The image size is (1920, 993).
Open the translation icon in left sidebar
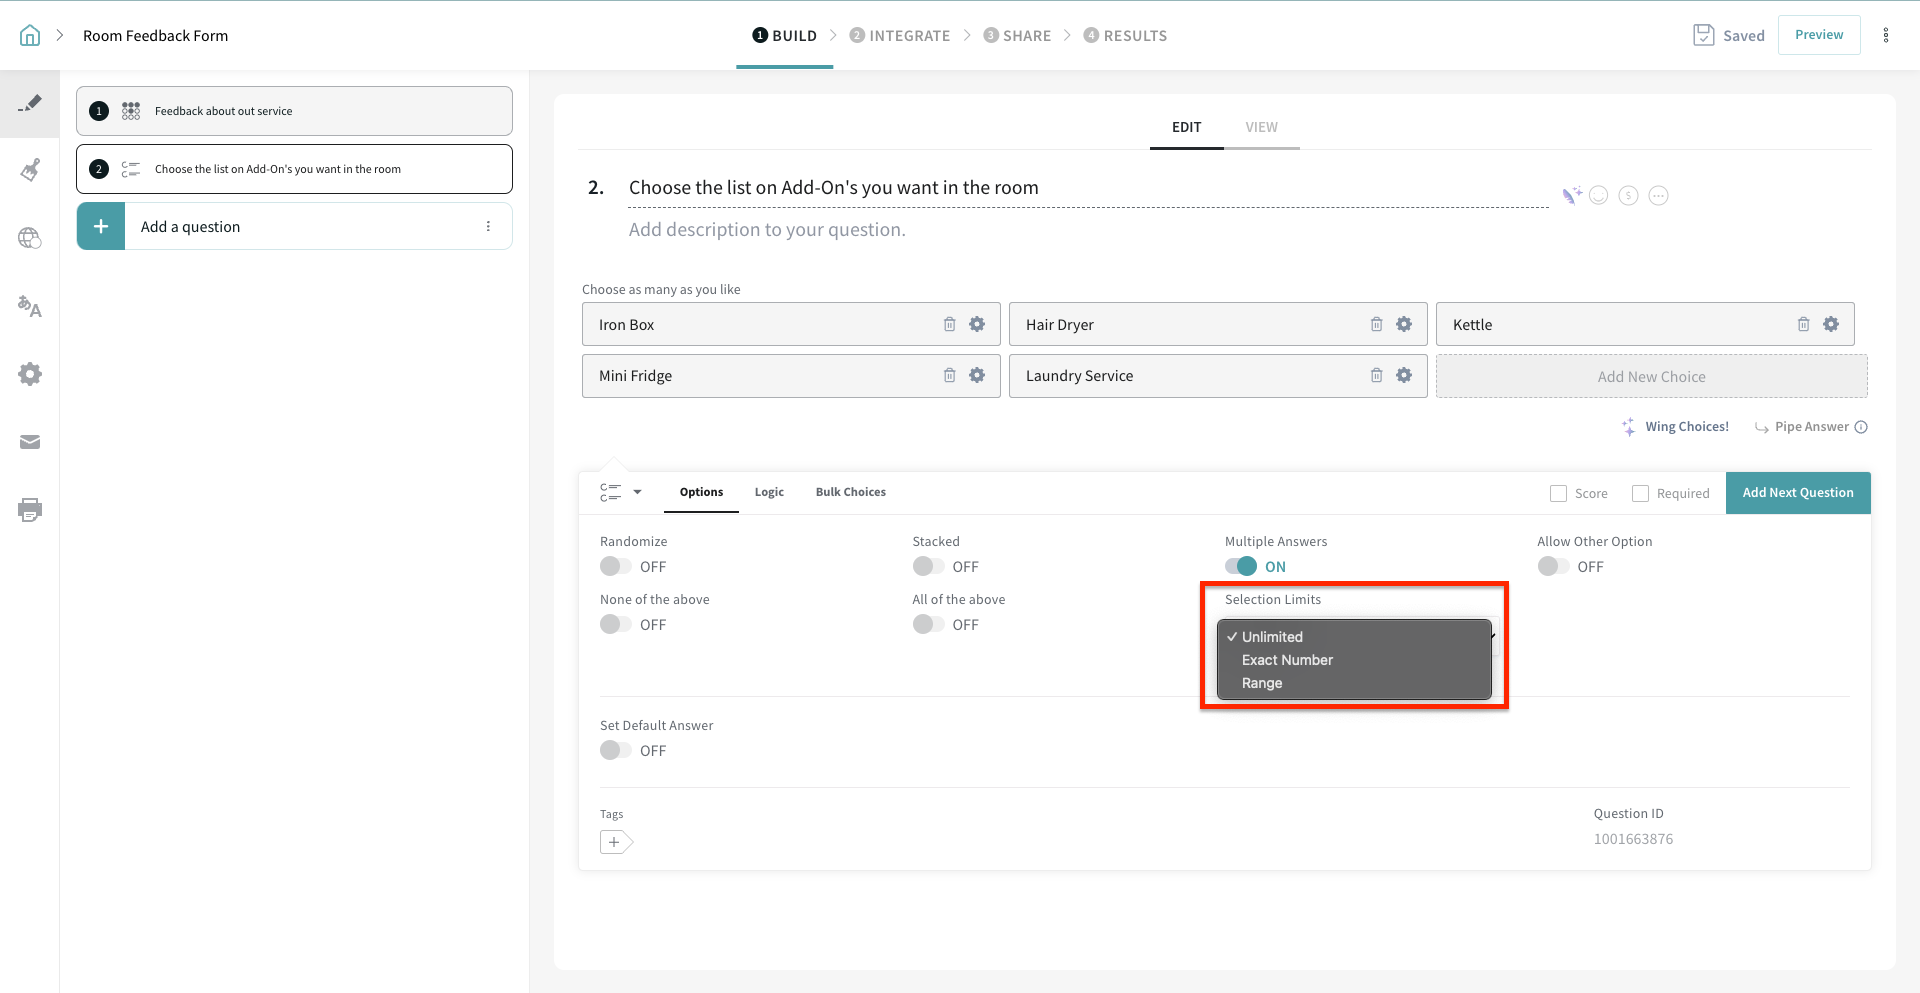30,307
